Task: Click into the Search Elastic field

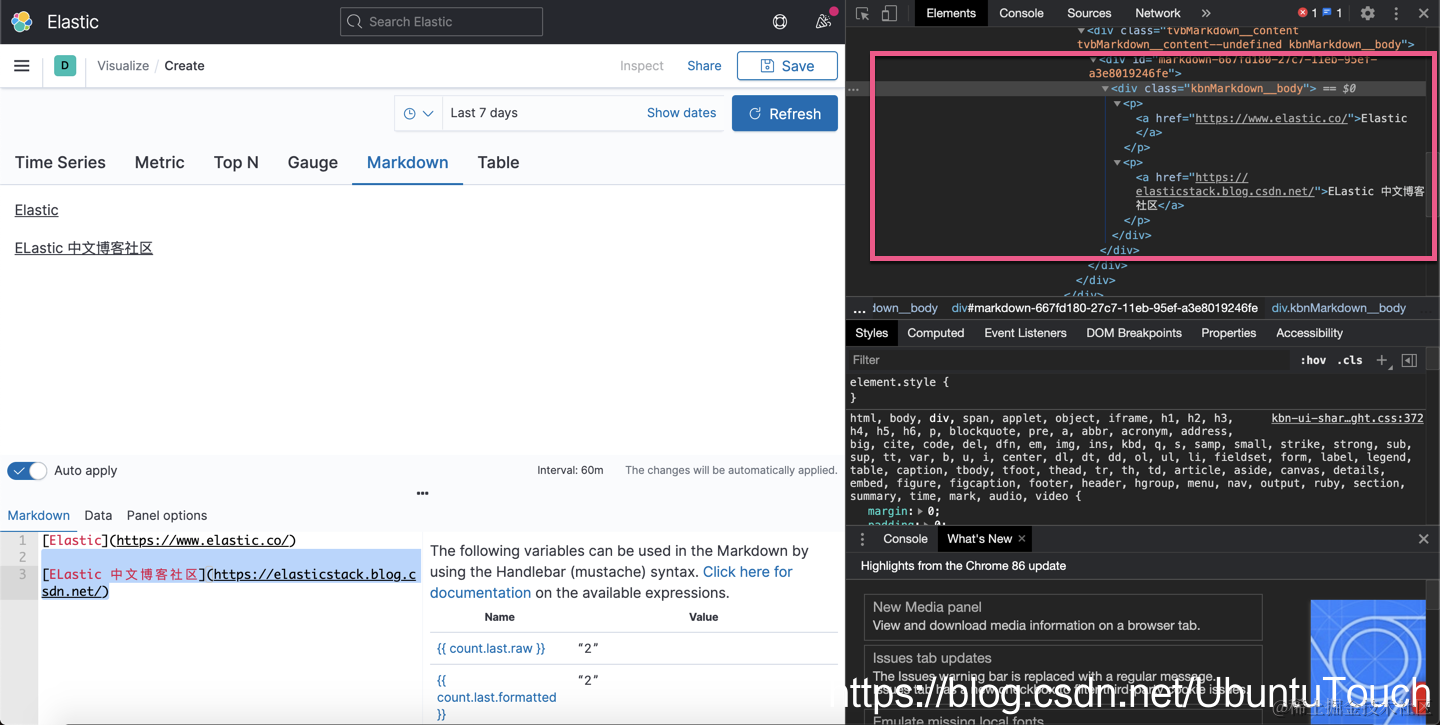Action: coord(441,21)
